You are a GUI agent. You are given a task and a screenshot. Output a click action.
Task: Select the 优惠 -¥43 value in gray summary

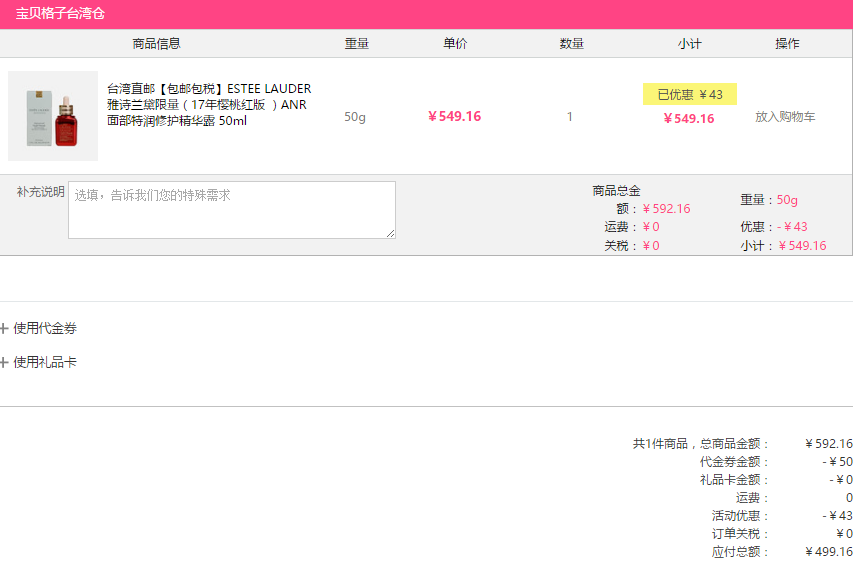point(792,227)
